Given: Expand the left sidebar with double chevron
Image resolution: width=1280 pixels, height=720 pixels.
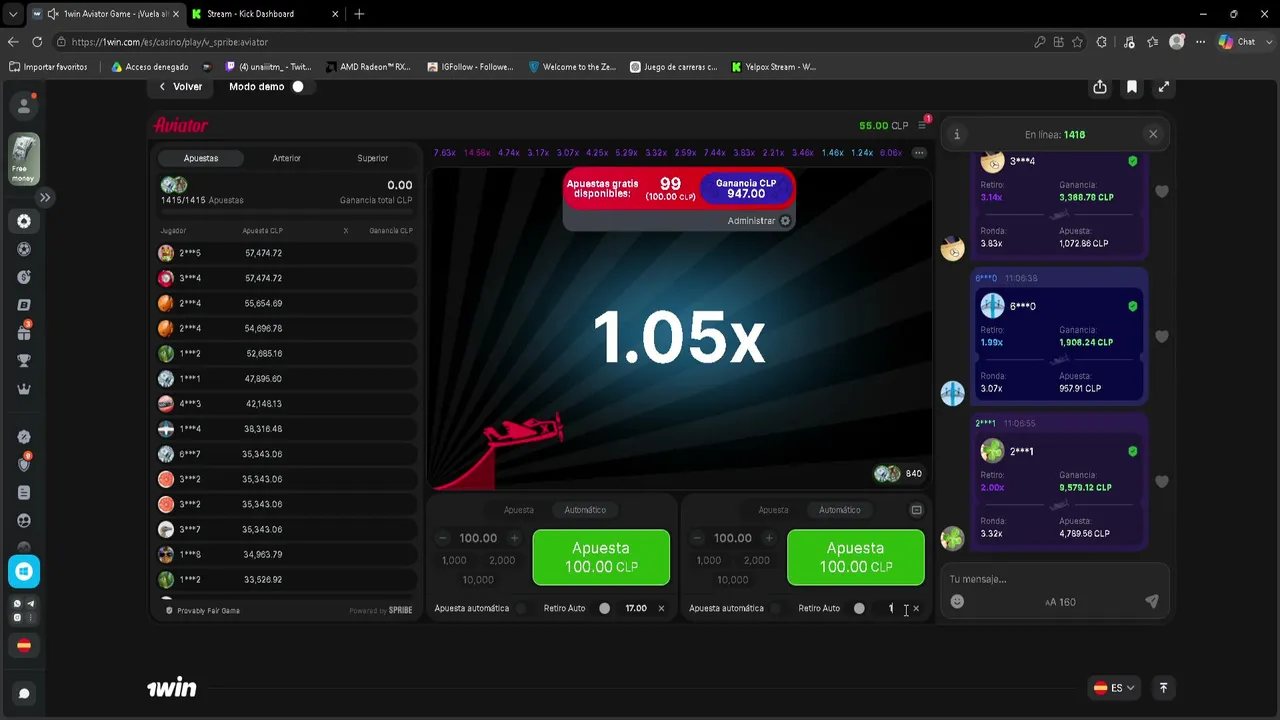Looking at the screenshot, I should 45,198.
